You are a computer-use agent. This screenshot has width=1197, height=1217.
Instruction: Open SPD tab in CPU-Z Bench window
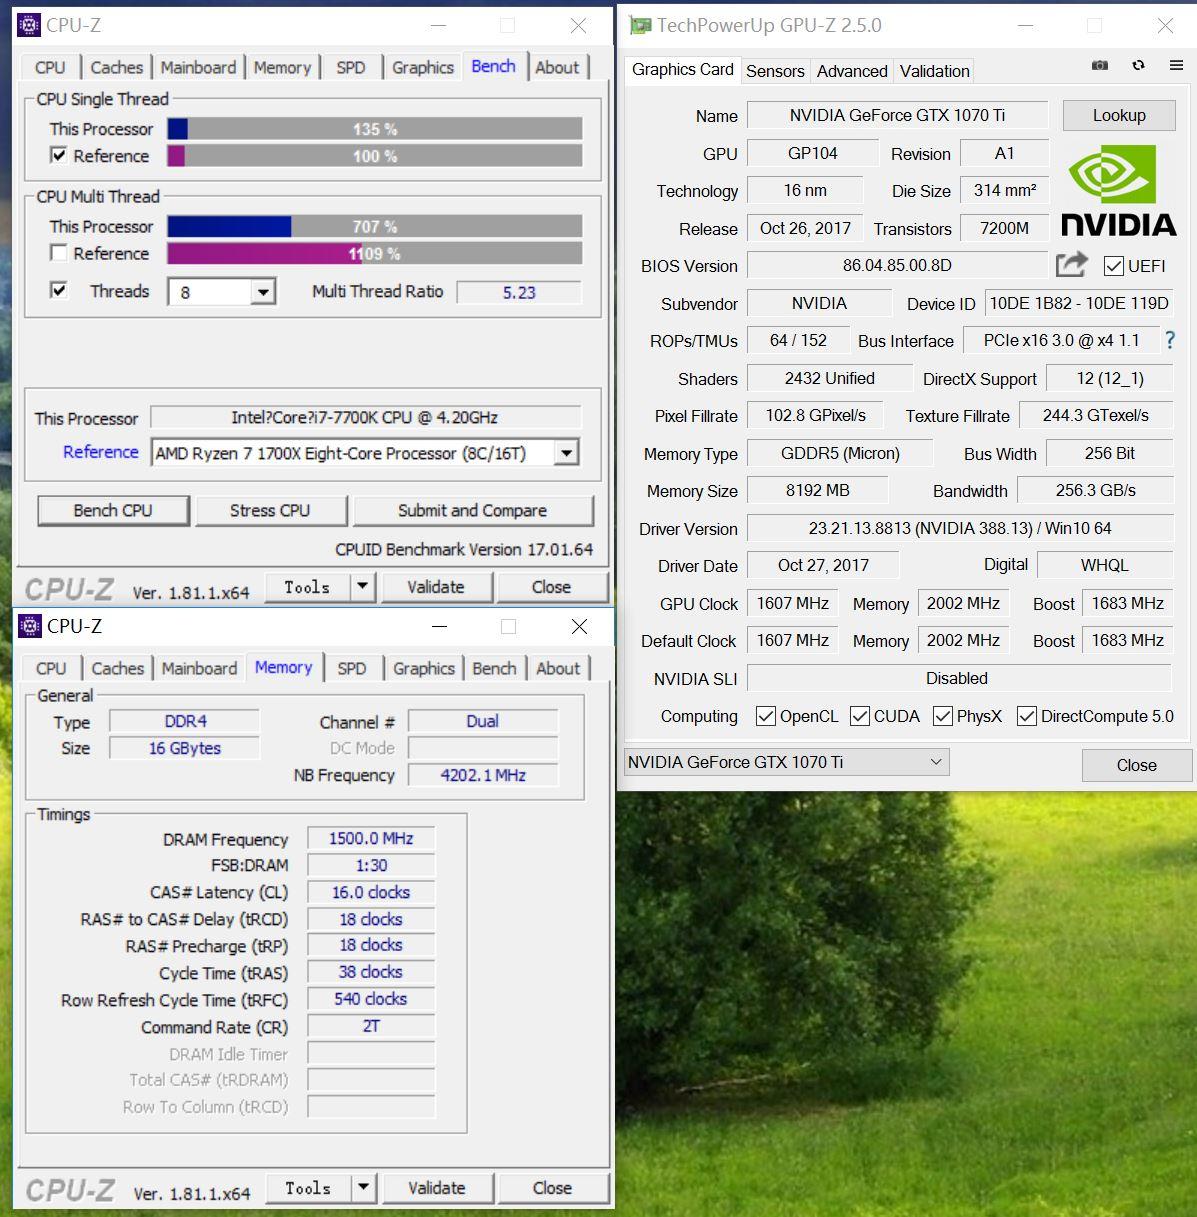coord(351,67)
